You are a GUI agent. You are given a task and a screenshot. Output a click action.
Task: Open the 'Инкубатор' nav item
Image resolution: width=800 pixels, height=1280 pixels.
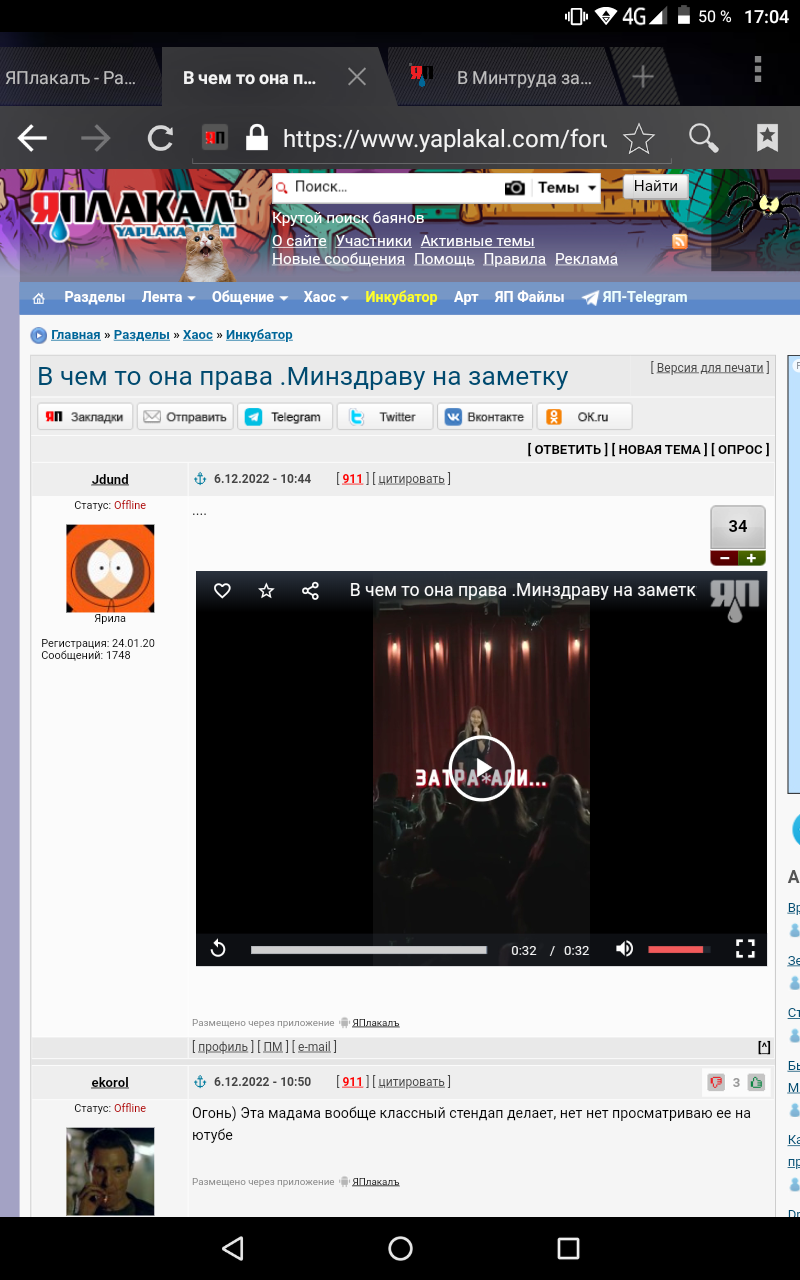(x=401, y=297)
